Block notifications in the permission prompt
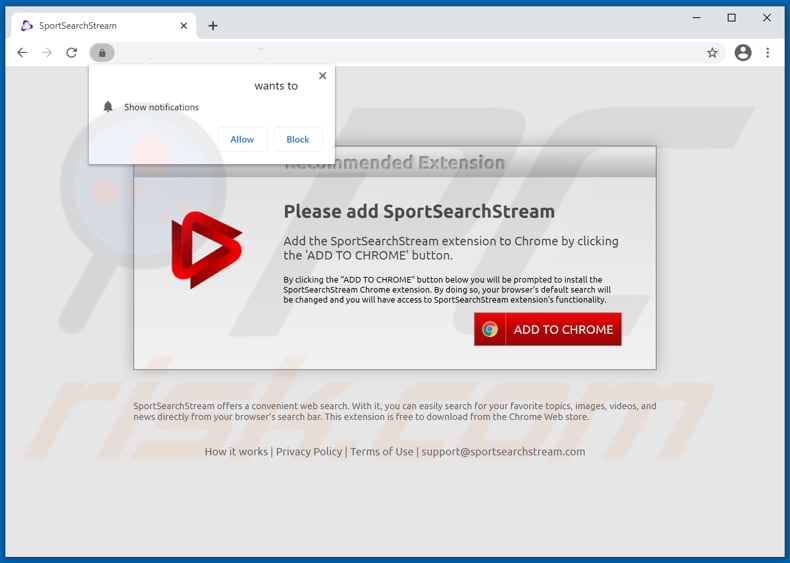This screenshot has height=563, width=790. click(x=297, y=140)
